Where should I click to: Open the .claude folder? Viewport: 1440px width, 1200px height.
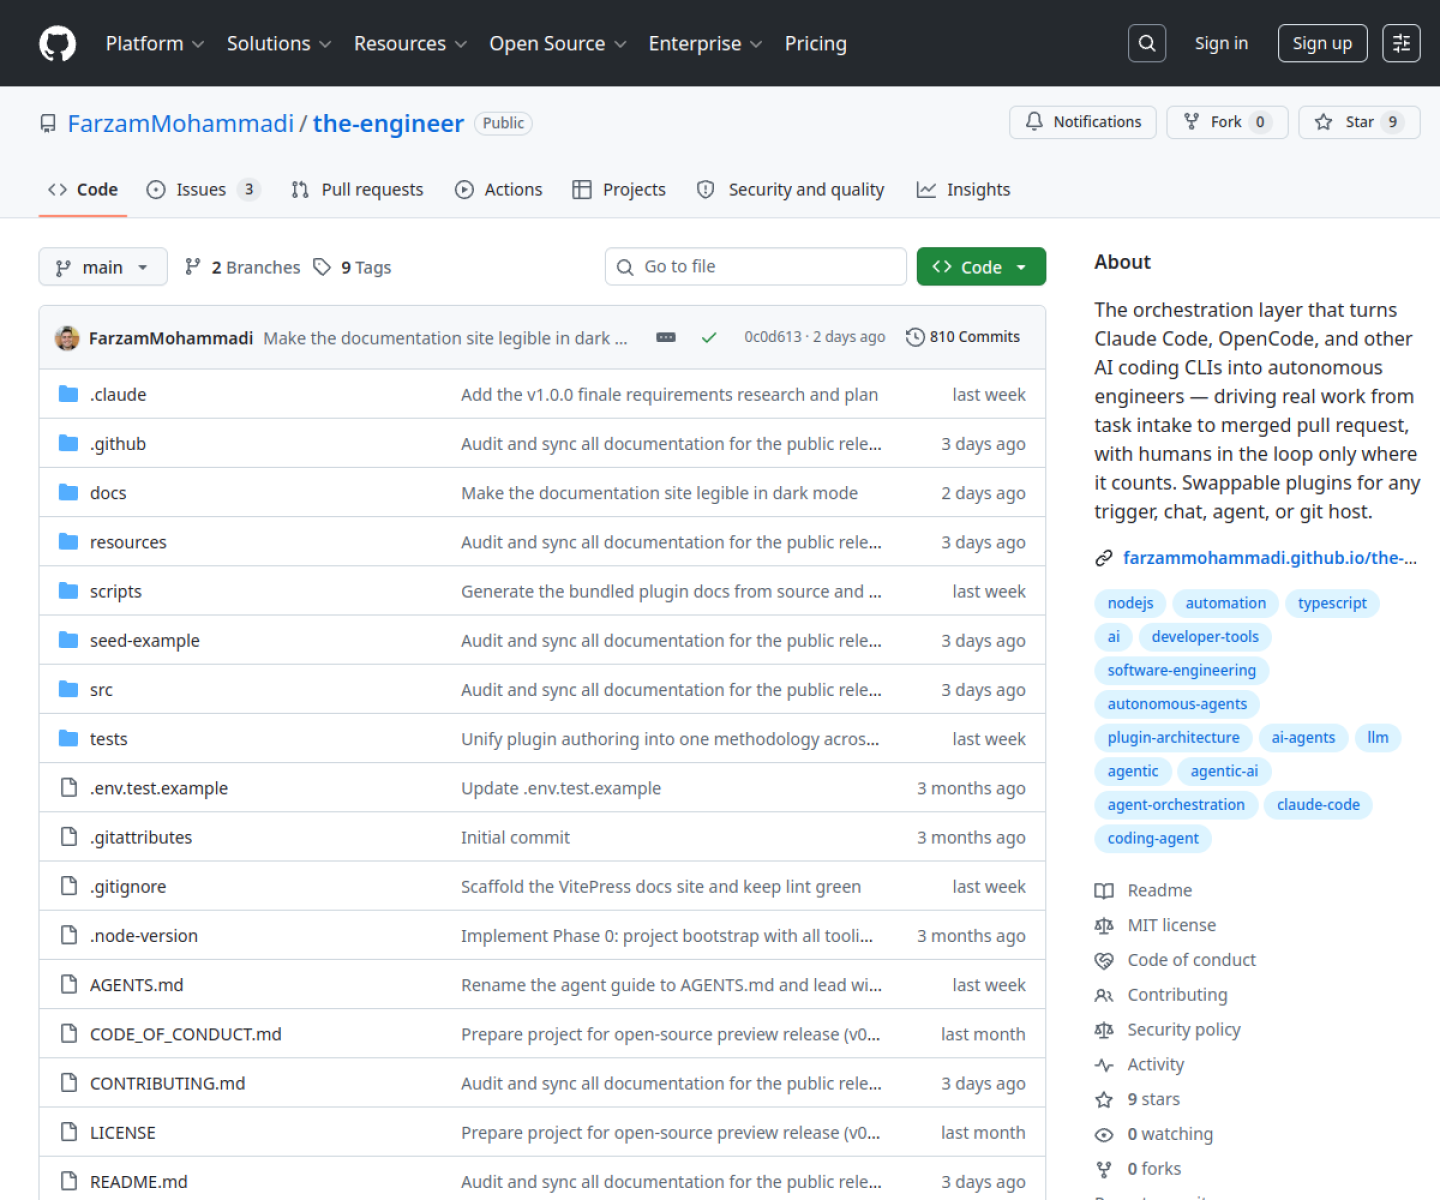pos(118,394)
